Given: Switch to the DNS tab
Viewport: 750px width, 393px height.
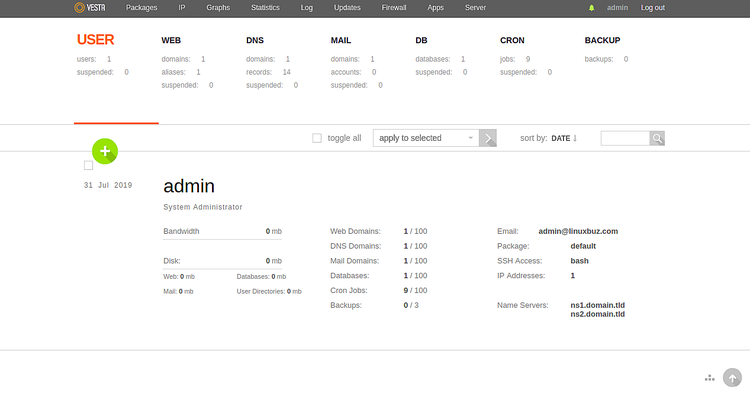Looking at the screenshot, I should (255, 40).
